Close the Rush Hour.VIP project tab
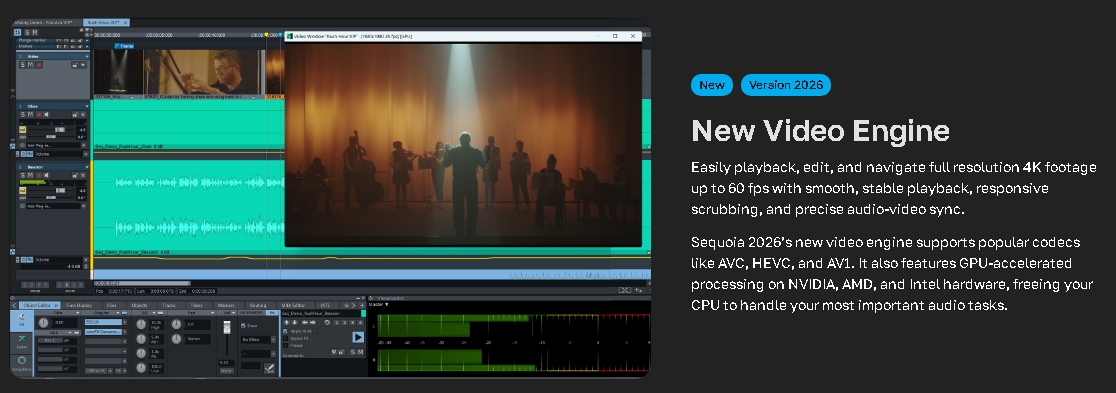The height and width of the screenshot is (393, 1116). 125,23
